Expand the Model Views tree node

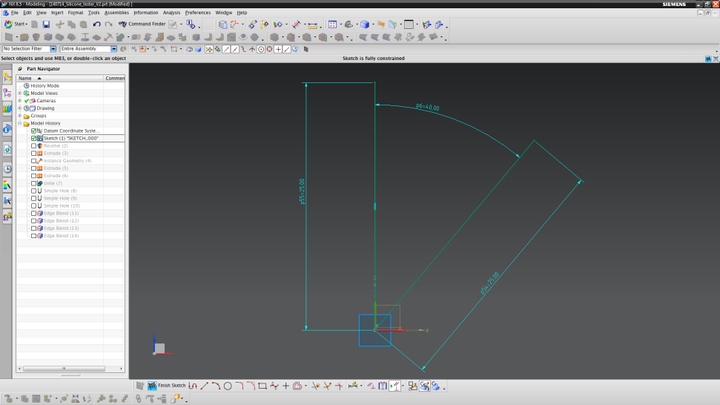[x=20, y=93]
